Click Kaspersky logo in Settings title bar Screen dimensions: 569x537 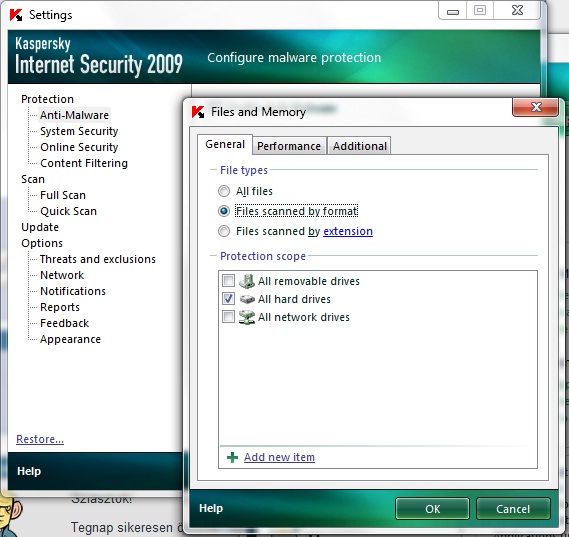pyautogui.click(x=16, y=15)
